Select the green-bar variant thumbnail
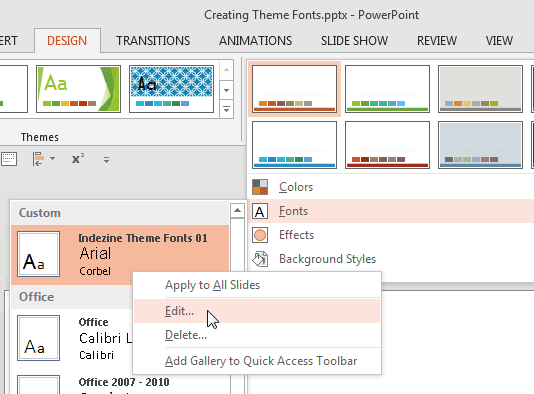534x394 pixels. 387,89
